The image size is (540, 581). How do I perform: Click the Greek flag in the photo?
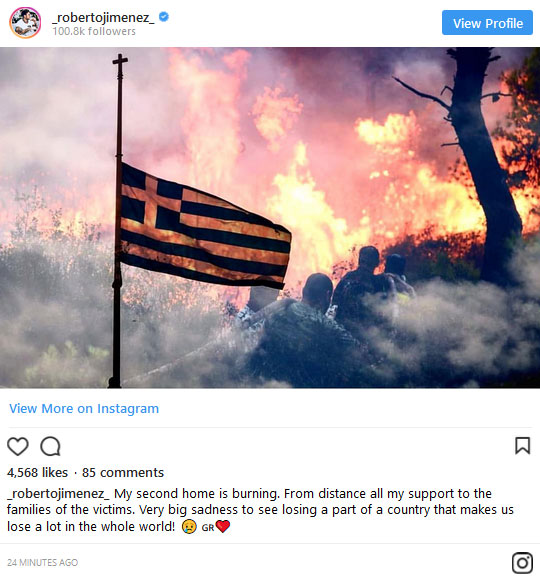[x=206, y=226]
